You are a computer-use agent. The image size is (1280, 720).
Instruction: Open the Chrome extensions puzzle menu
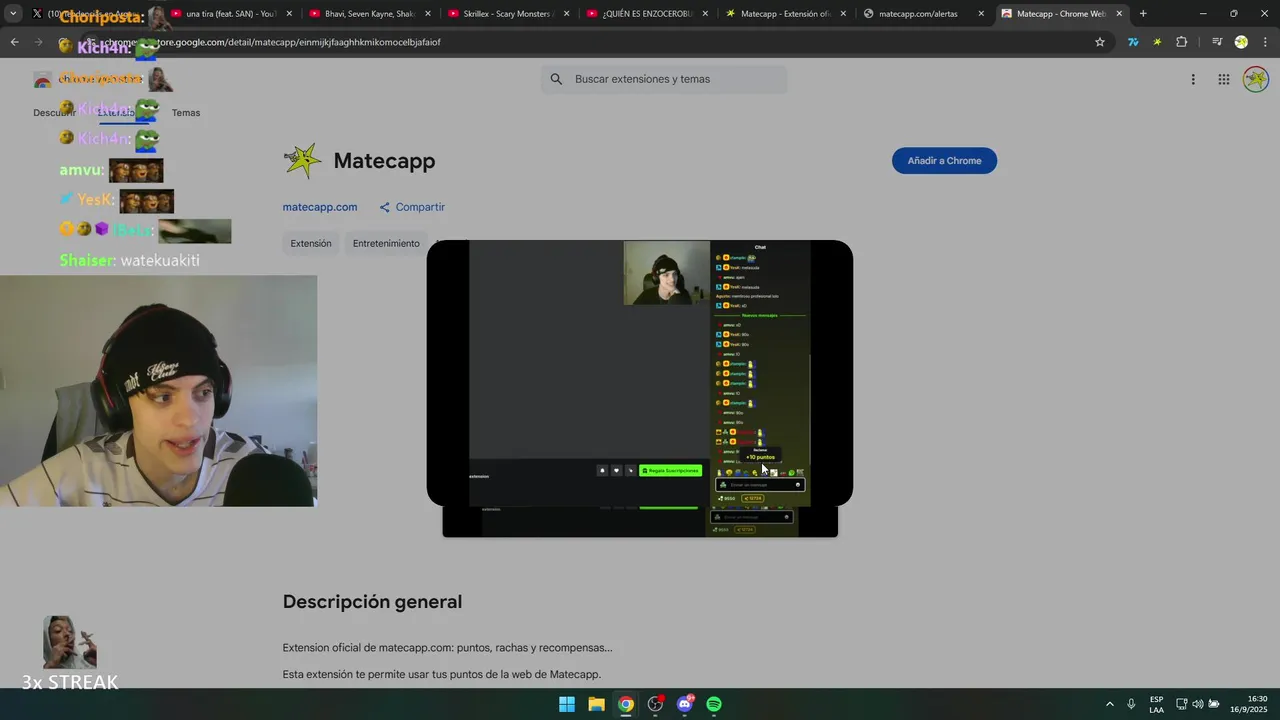[x=1182, y=42]
